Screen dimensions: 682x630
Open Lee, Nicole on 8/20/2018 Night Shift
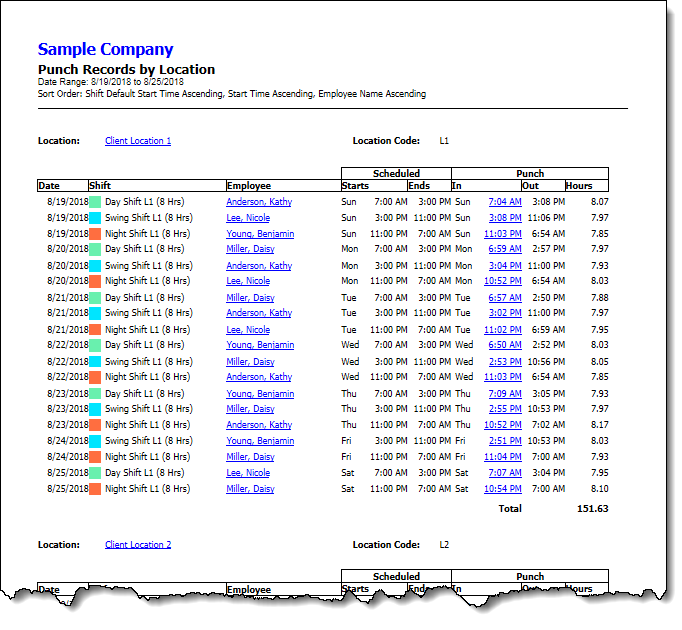(248, 281)
